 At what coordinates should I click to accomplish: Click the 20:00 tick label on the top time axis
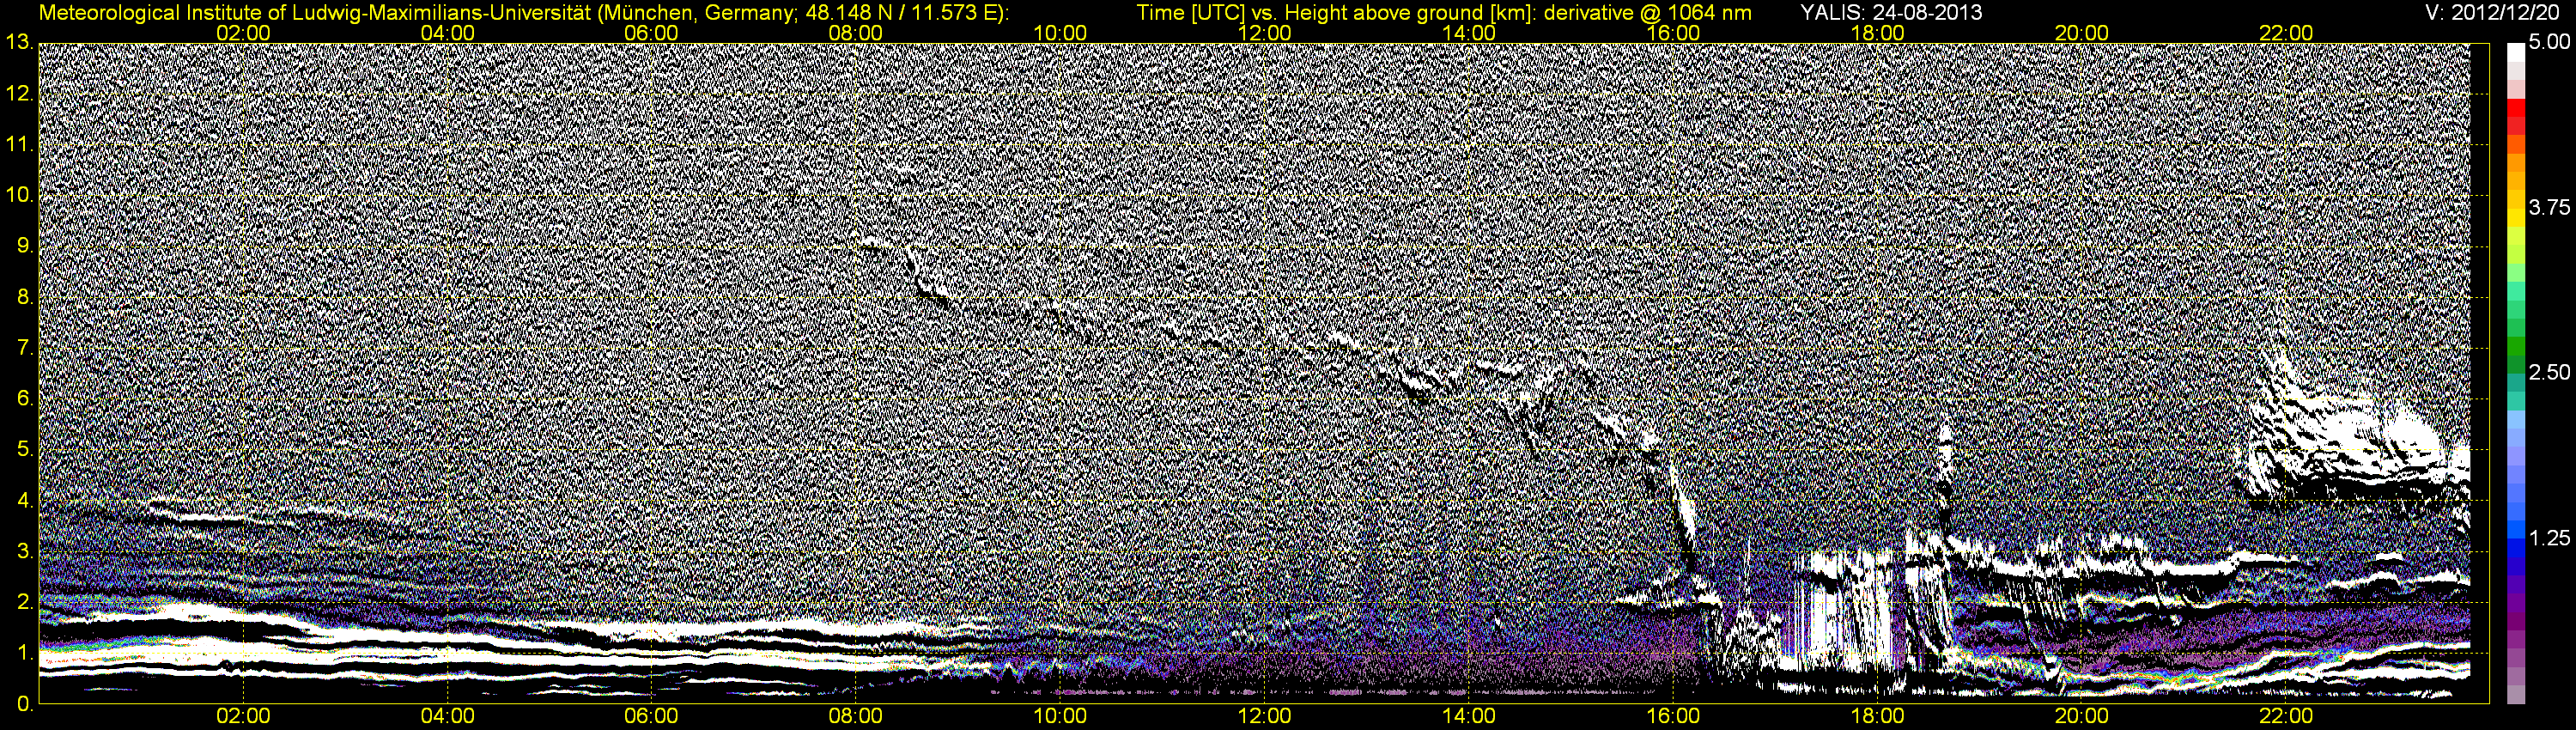click(2082, 33)
